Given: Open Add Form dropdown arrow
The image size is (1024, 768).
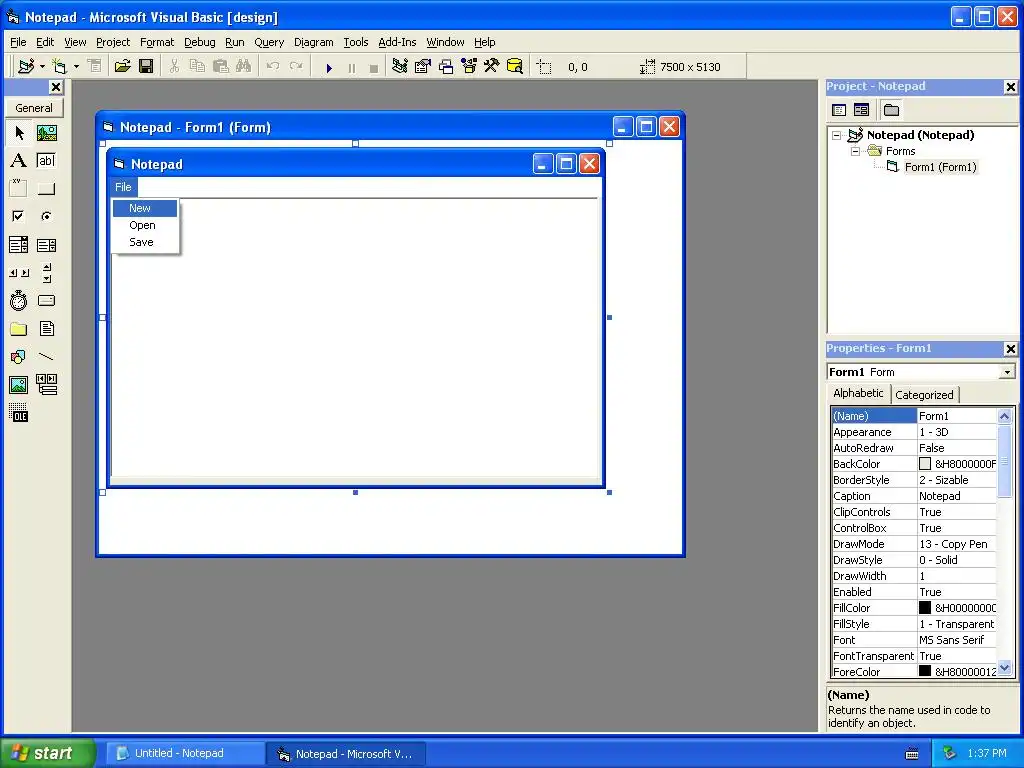Looking at the screenshot, I should pyautogui.click(x=76, y=67).
